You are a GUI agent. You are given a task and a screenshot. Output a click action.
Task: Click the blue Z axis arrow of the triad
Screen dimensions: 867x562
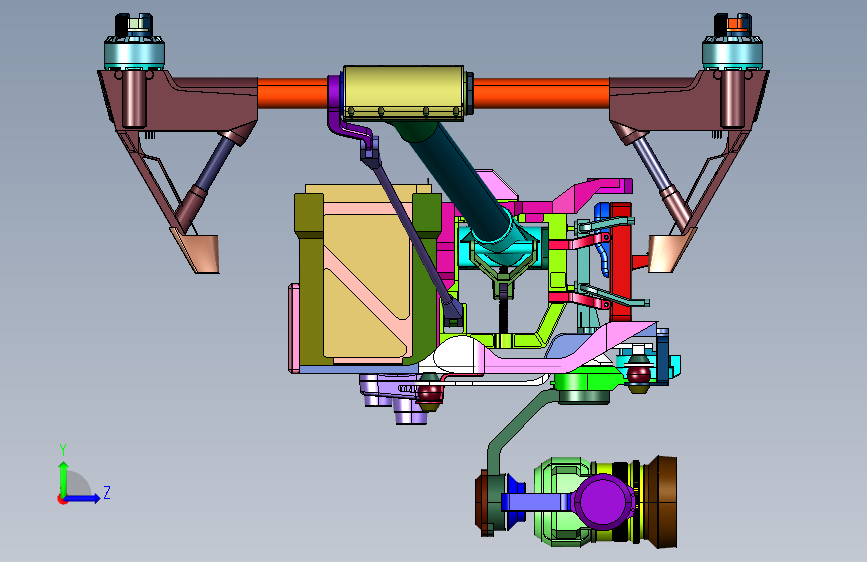coord(83,498)
